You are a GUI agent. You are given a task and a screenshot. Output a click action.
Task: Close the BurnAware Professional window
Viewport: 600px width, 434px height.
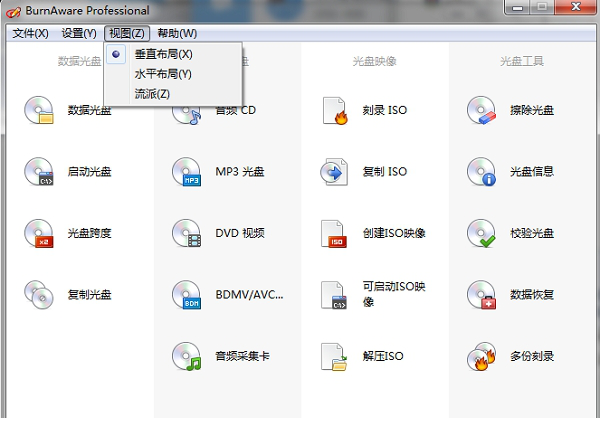(576, 7)
